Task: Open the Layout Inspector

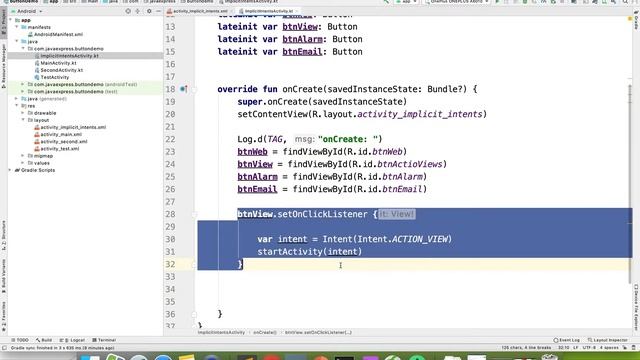Action: point(607,340)
